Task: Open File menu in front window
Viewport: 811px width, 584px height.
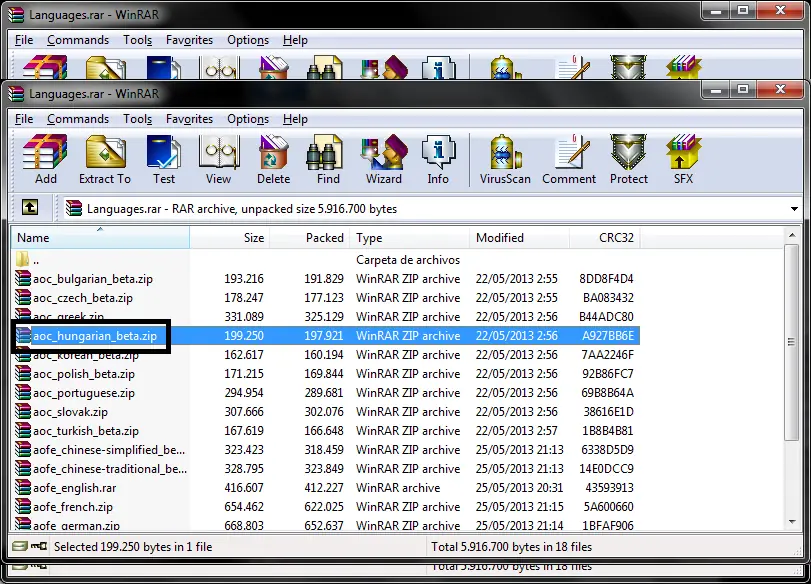Action: [x=24, y=119]
